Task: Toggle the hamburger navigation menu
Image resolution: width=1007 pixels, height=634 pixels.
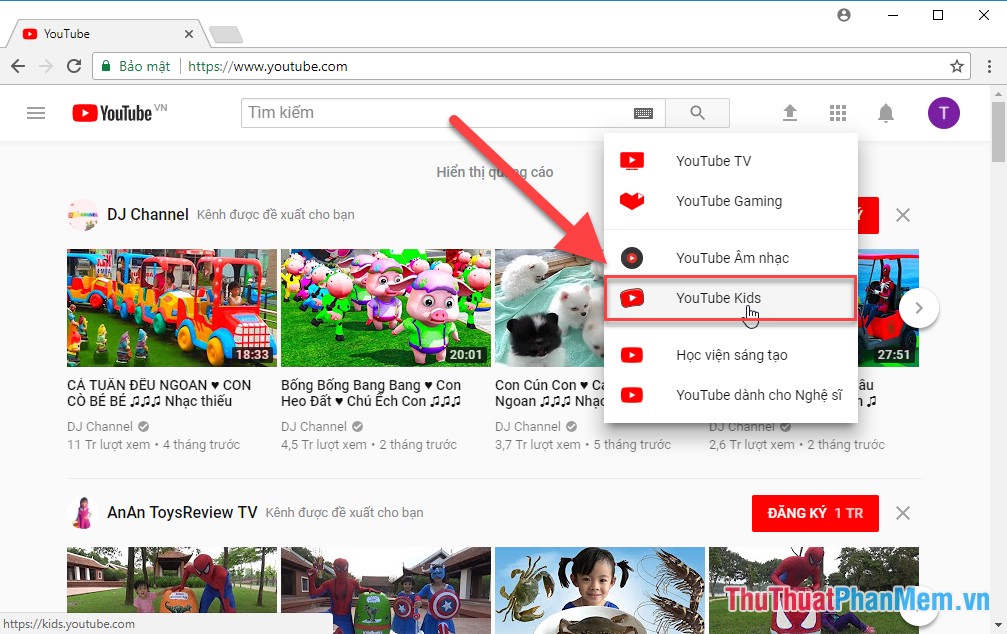Action: [36, 112]
